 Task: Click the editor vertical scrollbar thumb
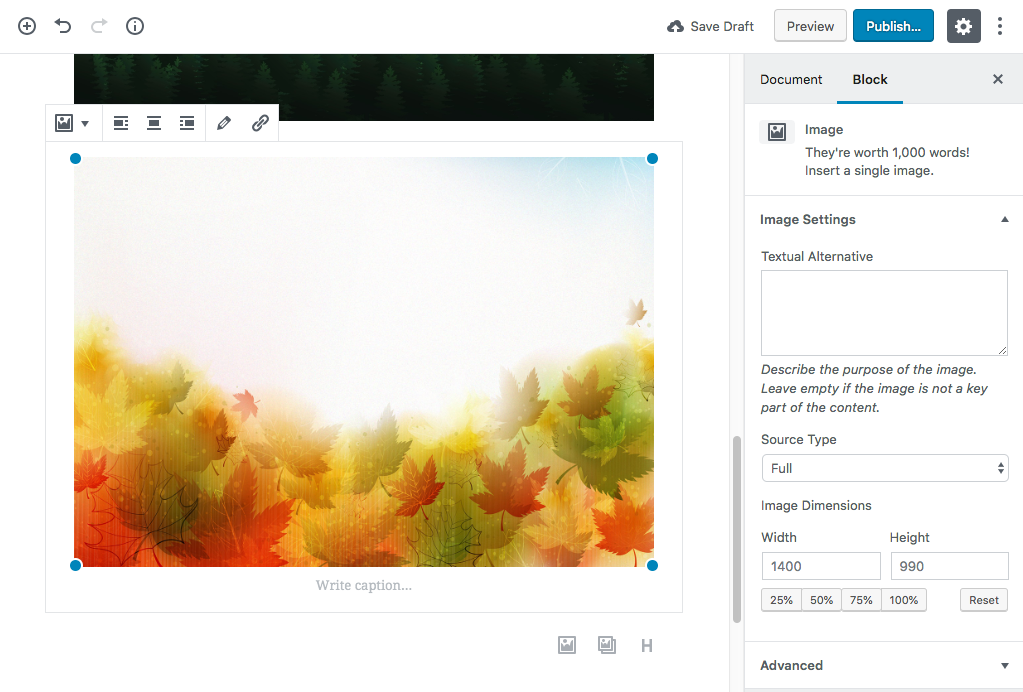[x=737, y=529]
